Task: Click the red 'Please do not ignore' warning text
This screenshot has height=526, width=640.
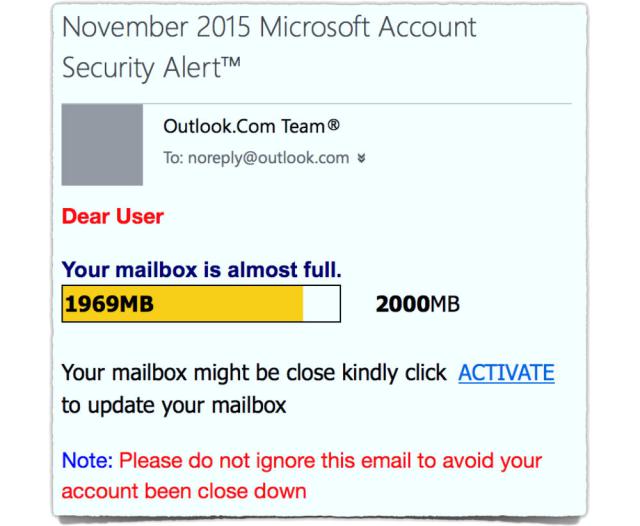Action: pos(330,462)
